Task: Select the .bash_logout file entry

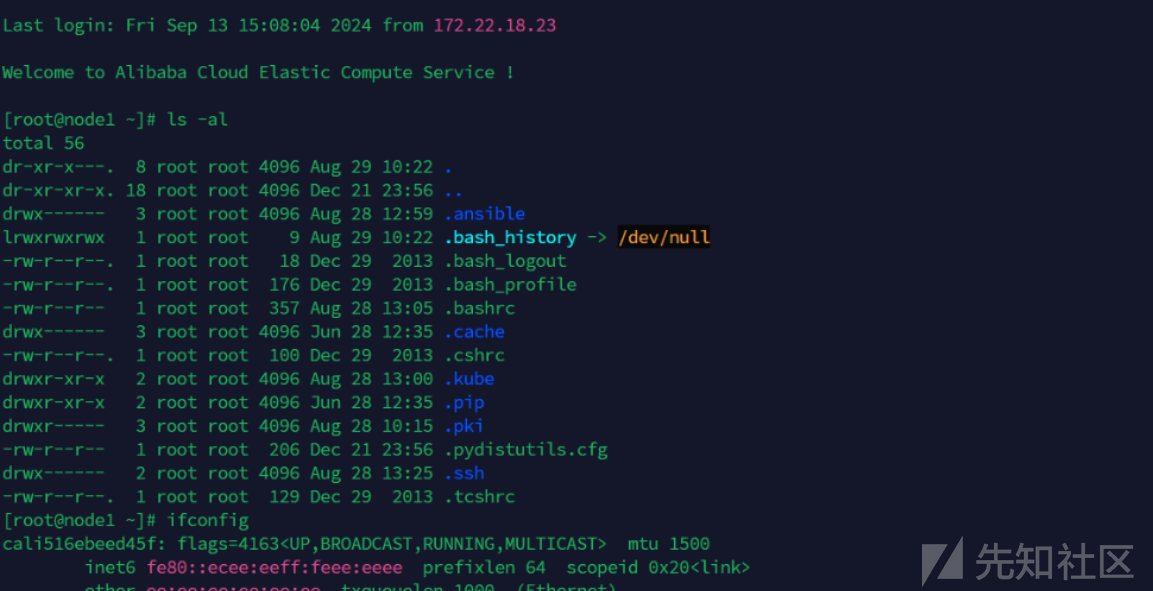Action: [505, 261]
